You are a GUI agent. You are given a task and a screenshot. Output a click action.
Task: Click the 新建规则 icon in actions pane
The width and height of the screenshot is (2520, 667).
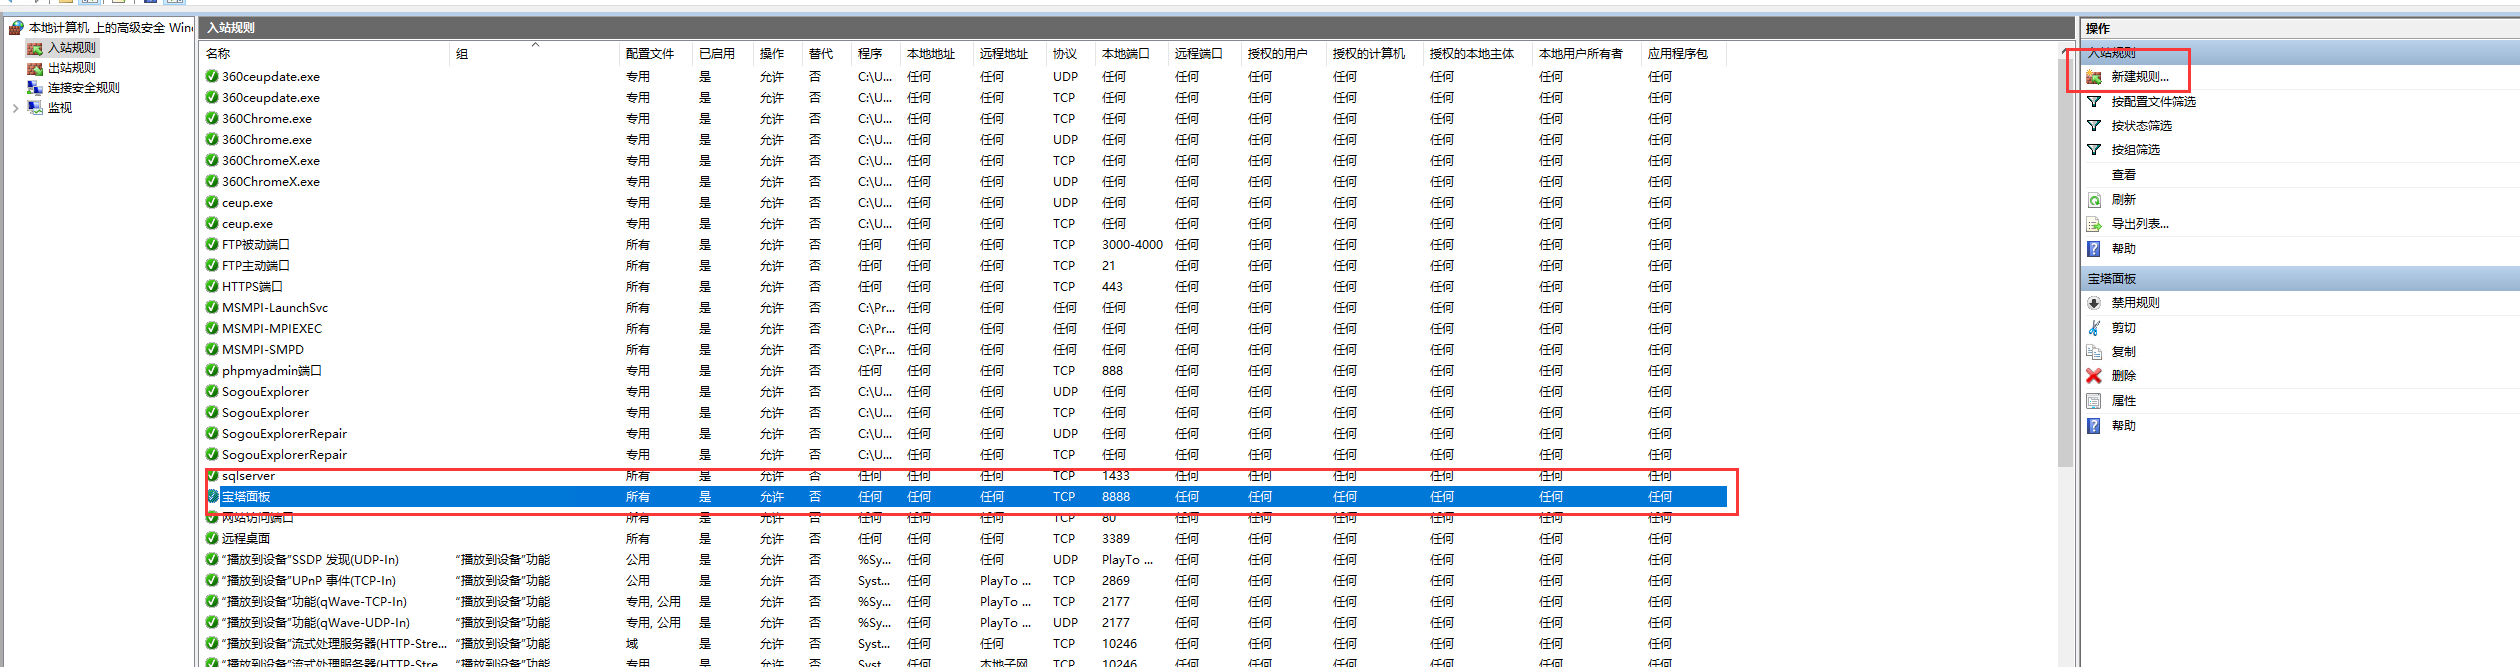pos(2094,77)
